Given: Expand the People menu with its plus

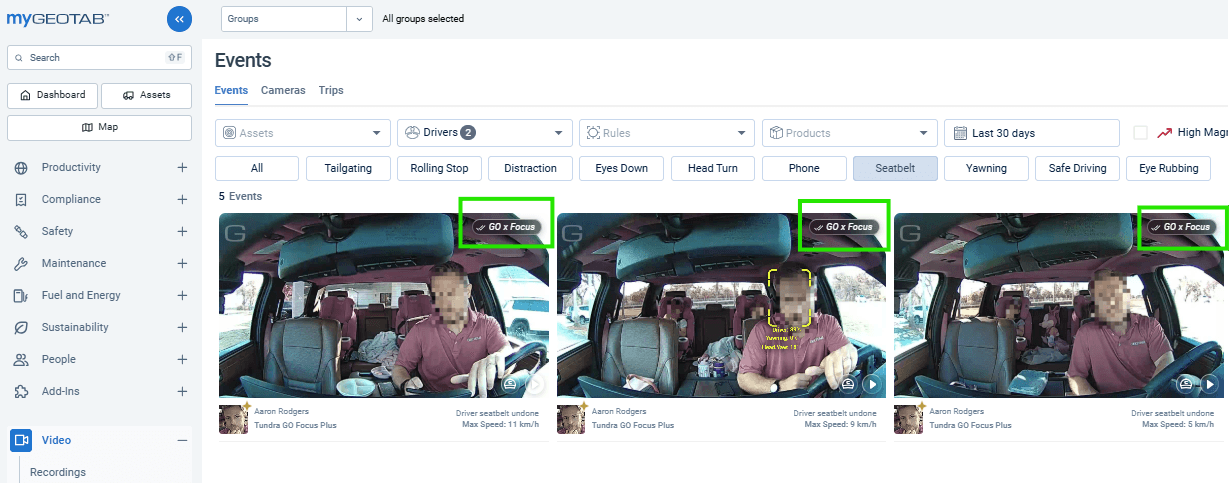Looking at the screenshot, I should click(x=182, y=360).
